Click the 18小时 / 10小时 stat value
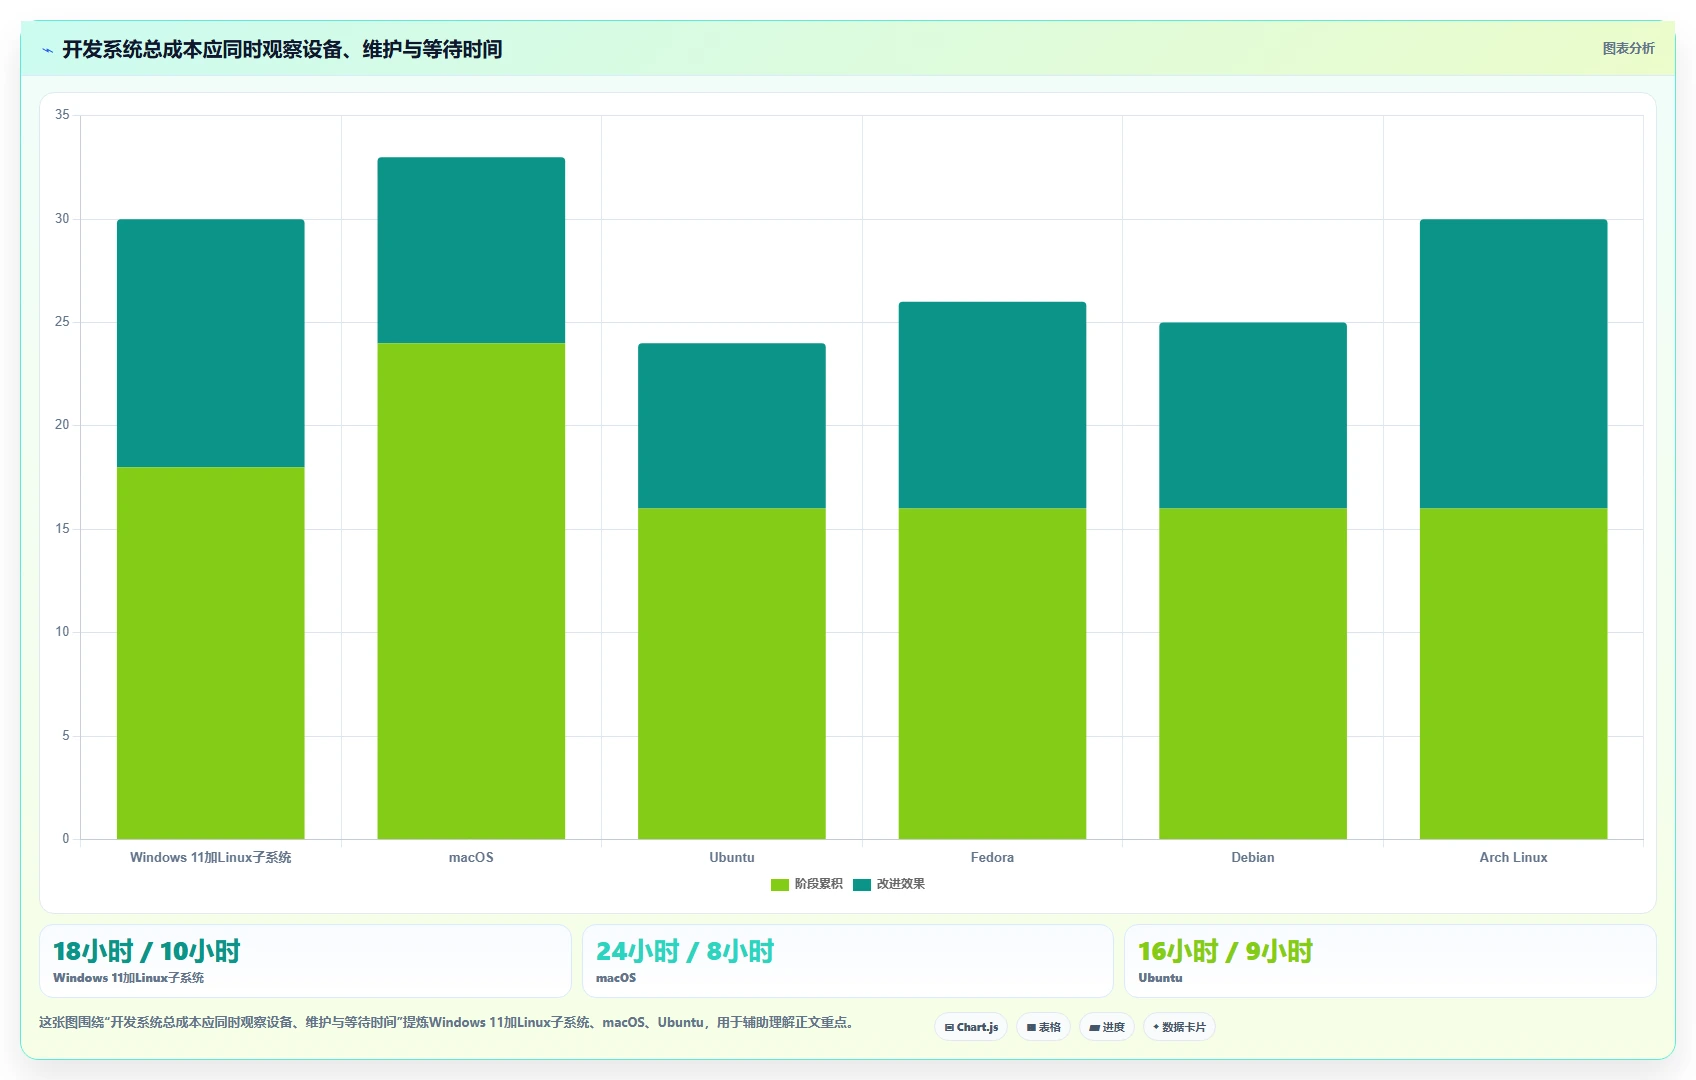 [147, 951]
